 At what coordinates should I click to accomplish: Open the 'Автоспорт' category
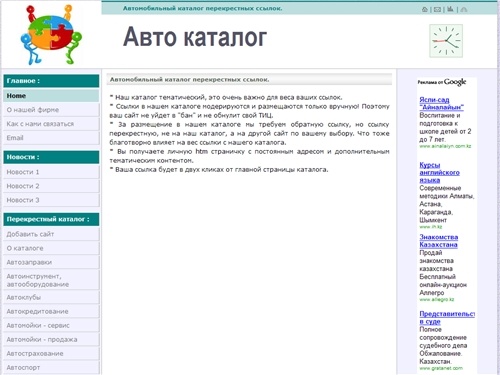tap(51, 367)
